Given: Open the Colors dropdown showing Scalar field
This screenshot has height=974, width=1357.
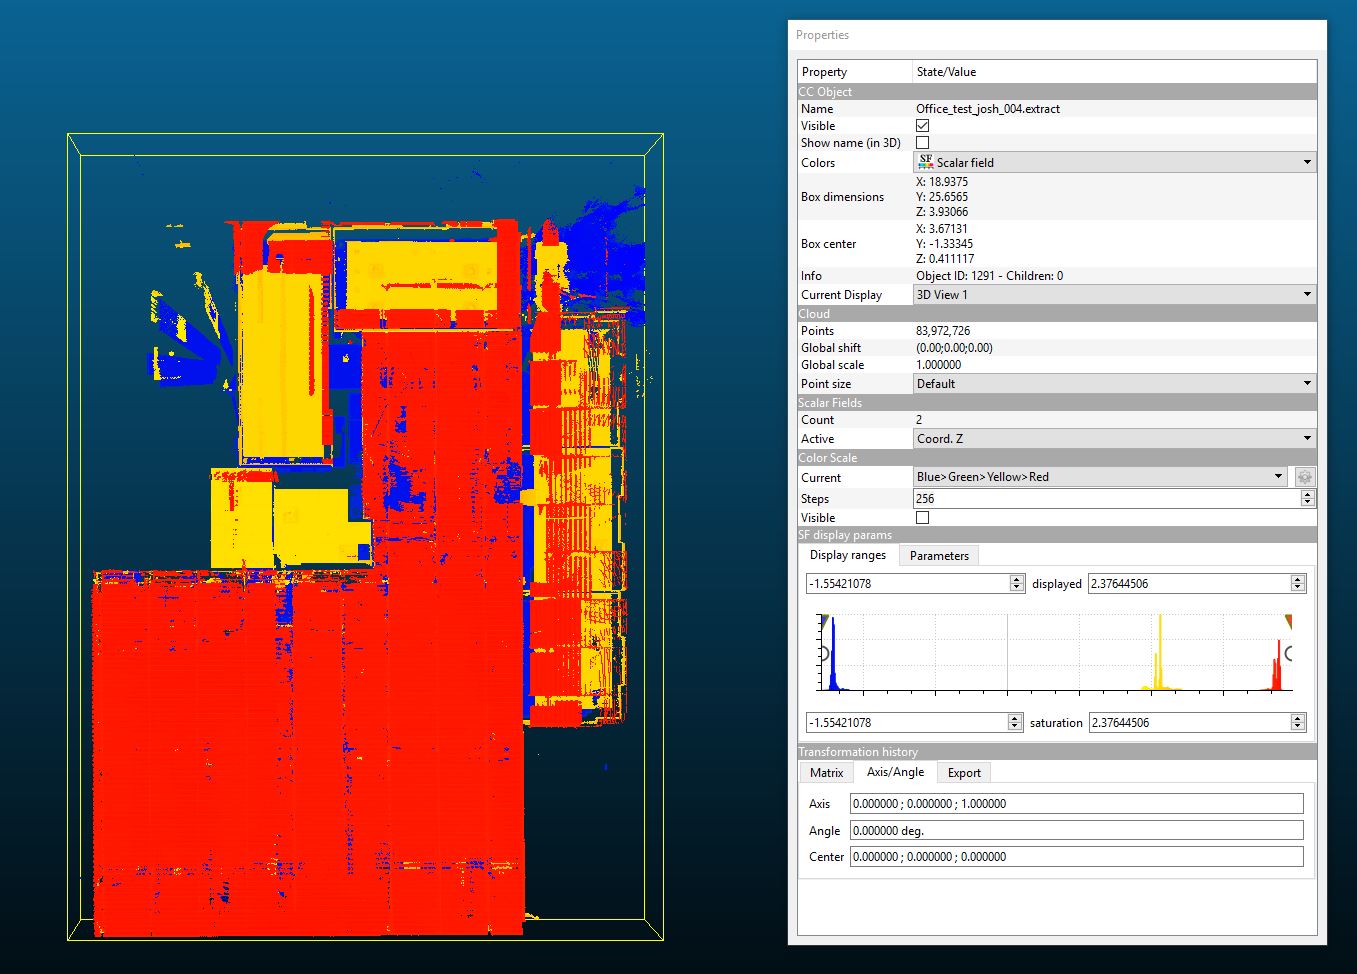Looking at the screenshot, I should point(1114,162).
